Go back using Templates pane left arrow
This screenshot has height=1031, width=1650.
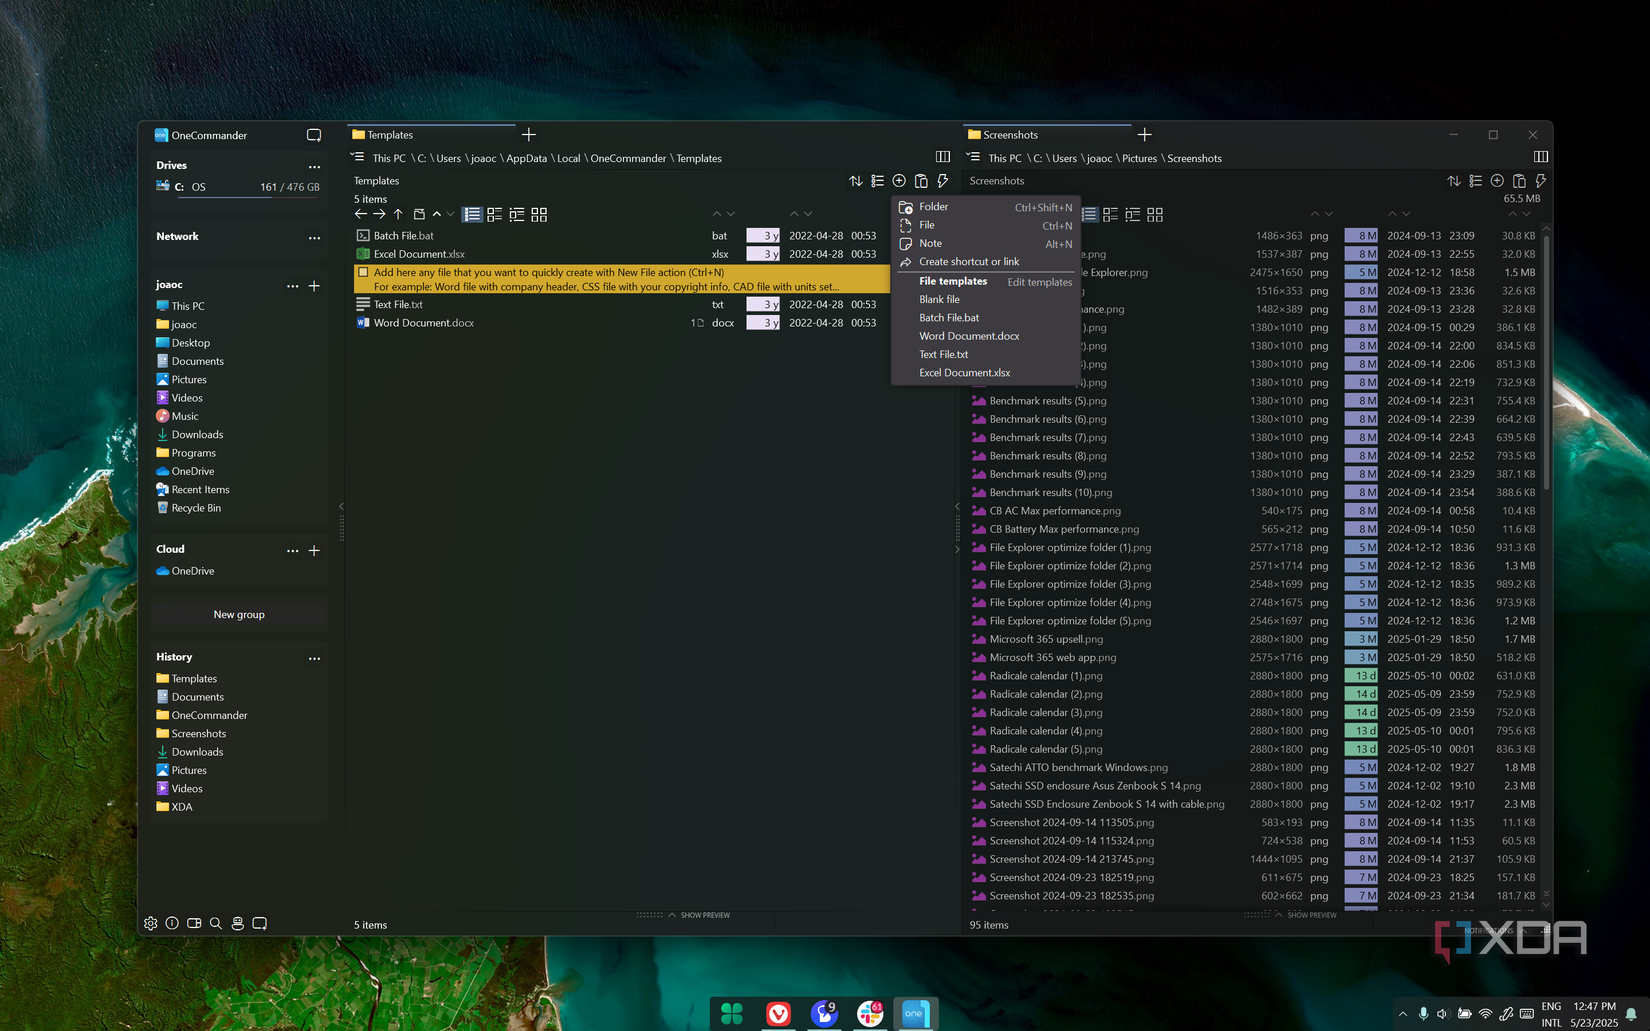pos(361,214)
